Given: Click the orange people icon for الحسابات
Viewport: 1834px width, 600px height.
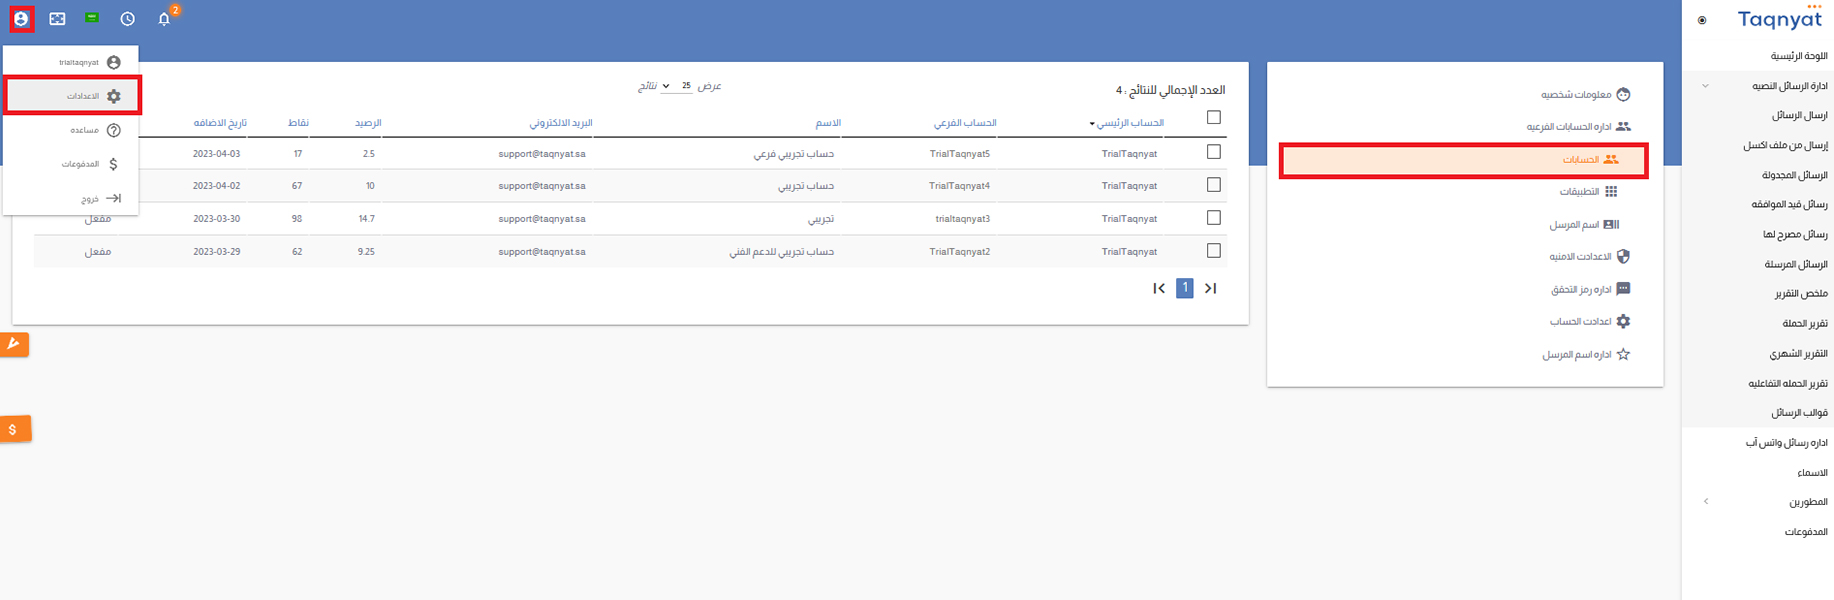Looking at the screenshot, I should (x=1610, y=159).
